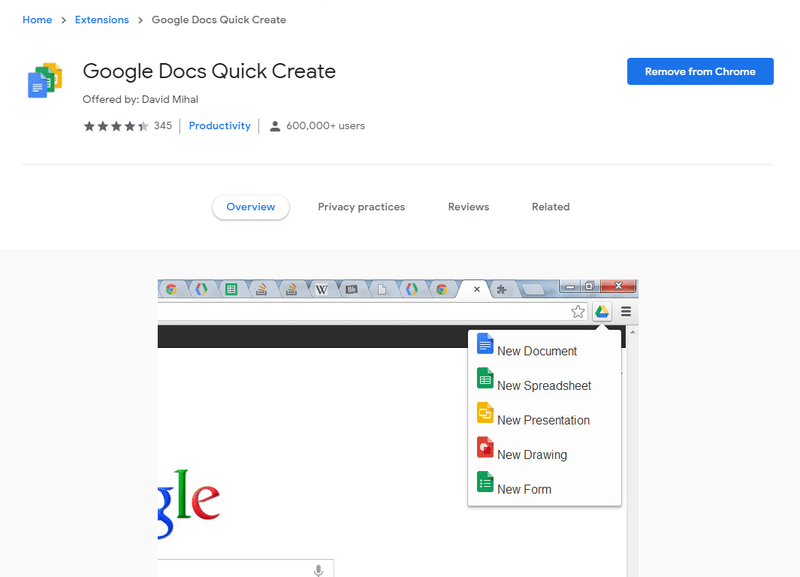Choose New Presentation from the popup menu
This screenshot has width=800, height=577.
[543, 420]
